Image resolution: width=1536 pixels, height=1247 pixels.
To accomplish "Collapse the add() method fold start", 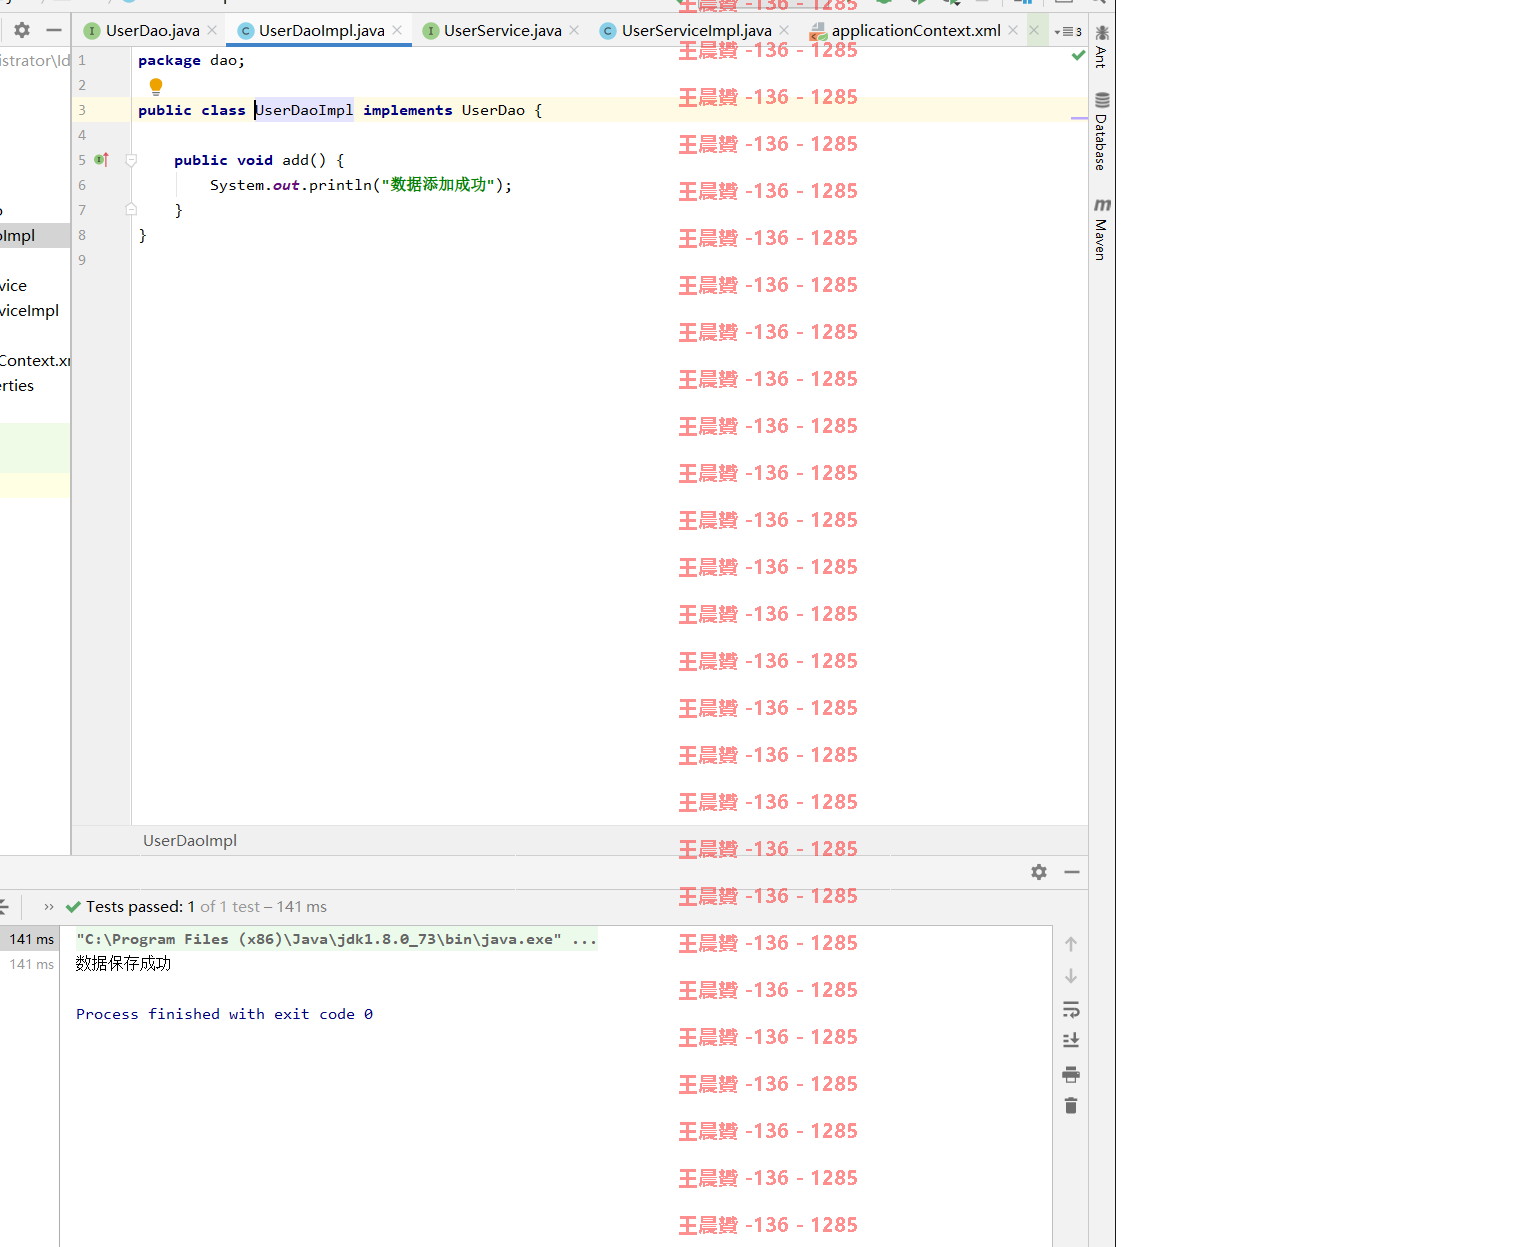I will 131,160.
